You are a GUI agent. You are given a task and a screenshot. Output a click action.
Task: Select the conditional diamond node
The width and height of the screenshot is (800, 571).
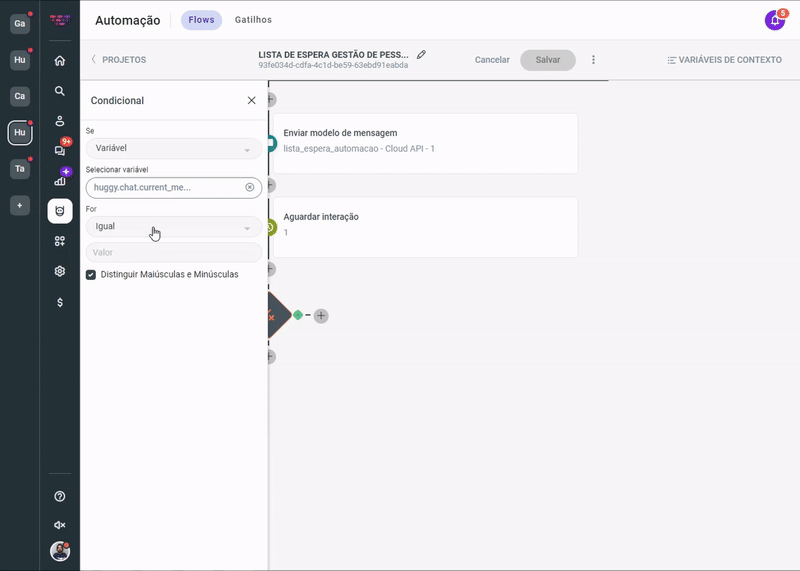coord(278,315)
